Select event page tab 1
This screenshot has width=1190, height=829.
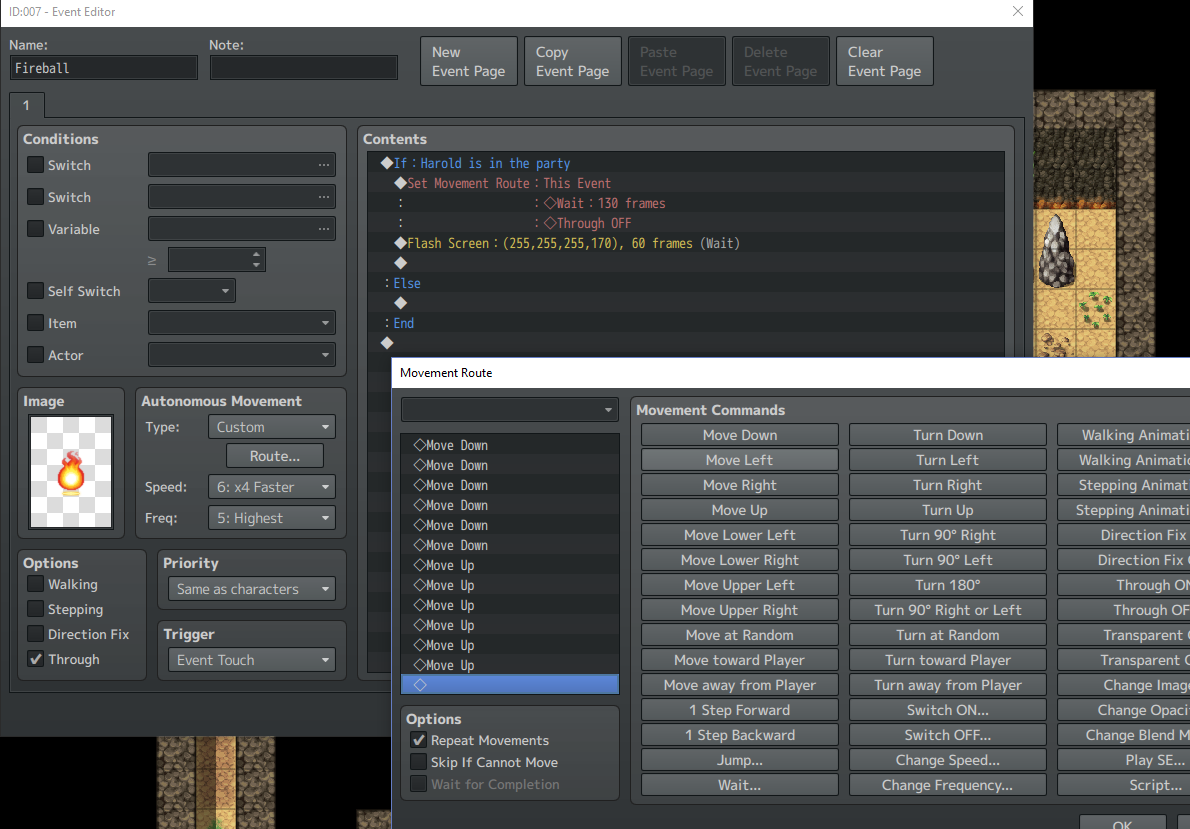tap(27, 106)
